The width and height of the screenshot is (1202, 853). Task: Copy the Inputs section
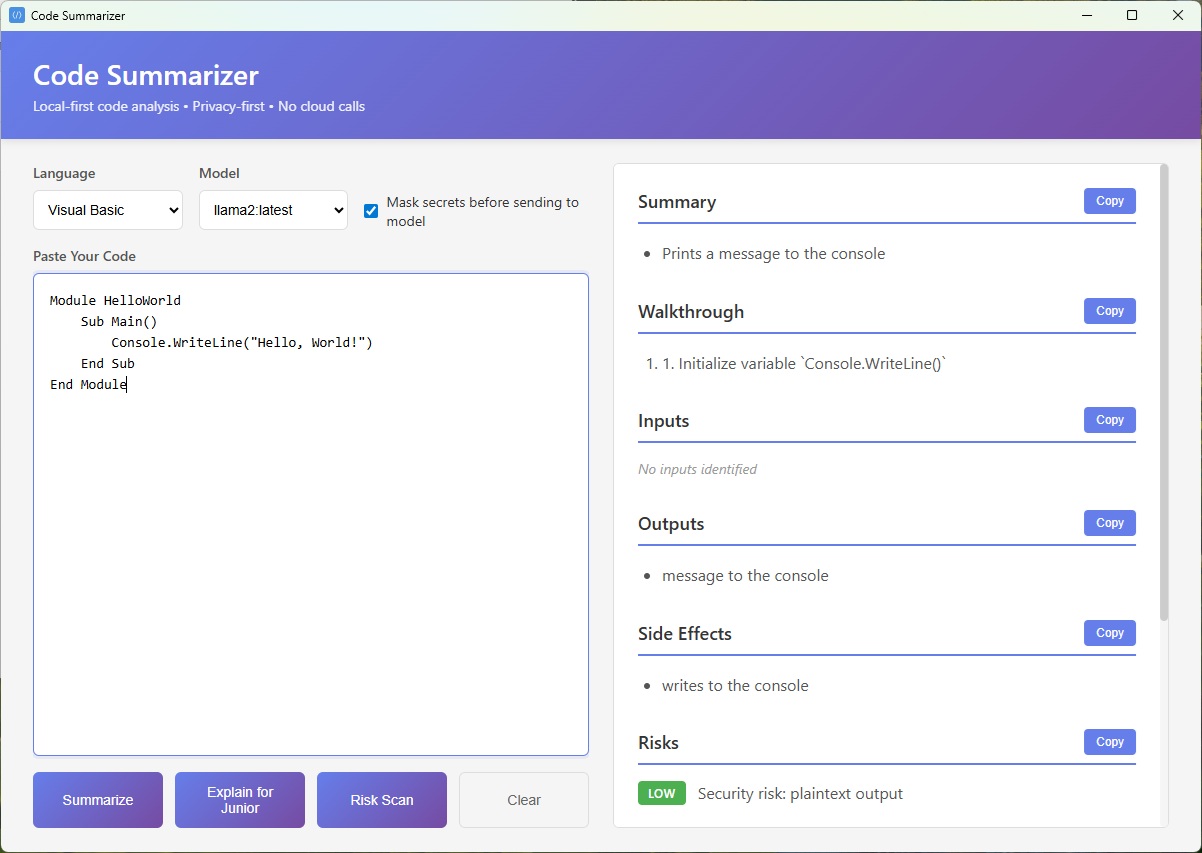click(1110, 420)
